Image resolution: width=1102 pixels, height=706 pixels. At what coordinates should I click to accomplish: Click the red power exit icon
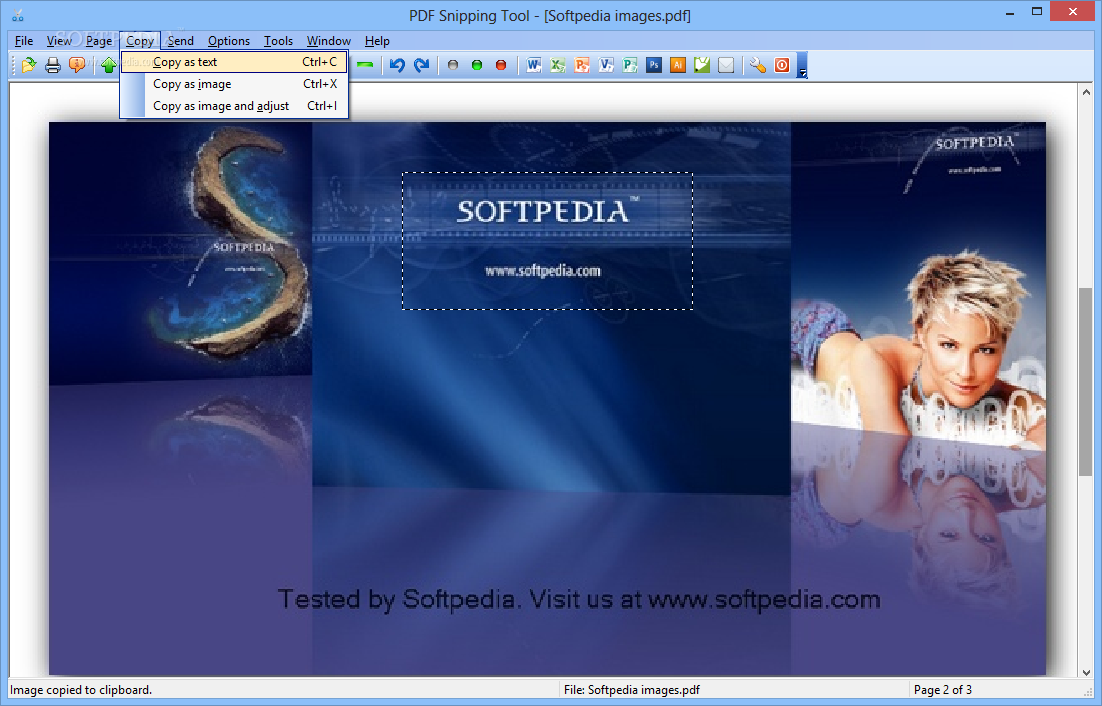[x=782, y=65]
